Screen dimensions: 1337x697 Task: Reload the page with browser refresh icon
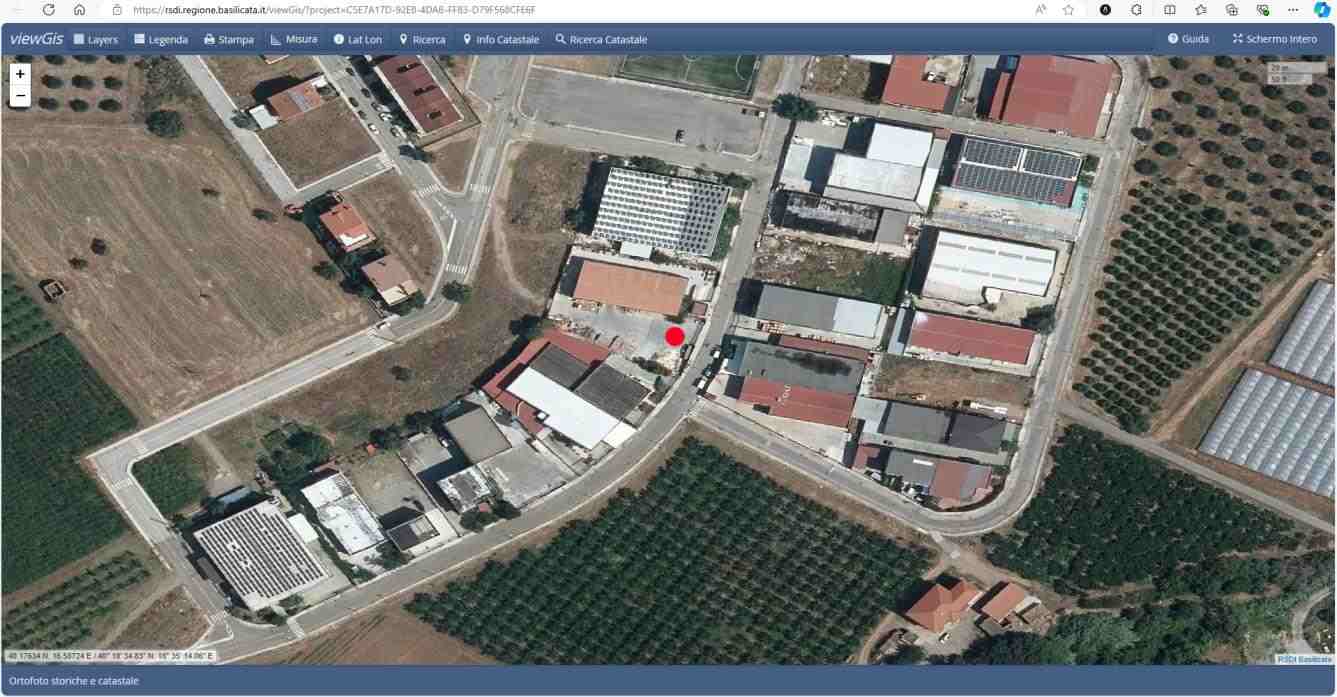click(47, 9)
